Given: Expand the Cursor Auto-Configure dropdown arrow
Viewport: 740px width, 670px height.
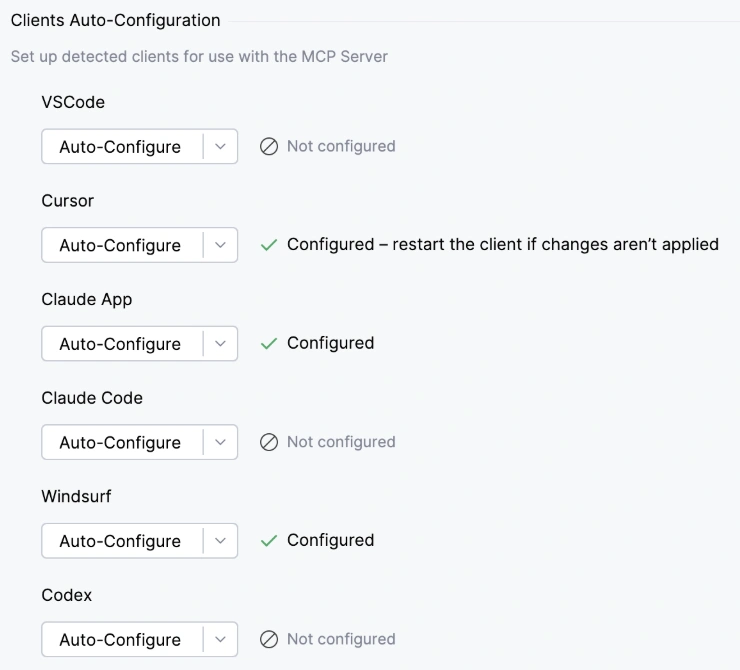Looking at the screenshot, I should 221,245.
